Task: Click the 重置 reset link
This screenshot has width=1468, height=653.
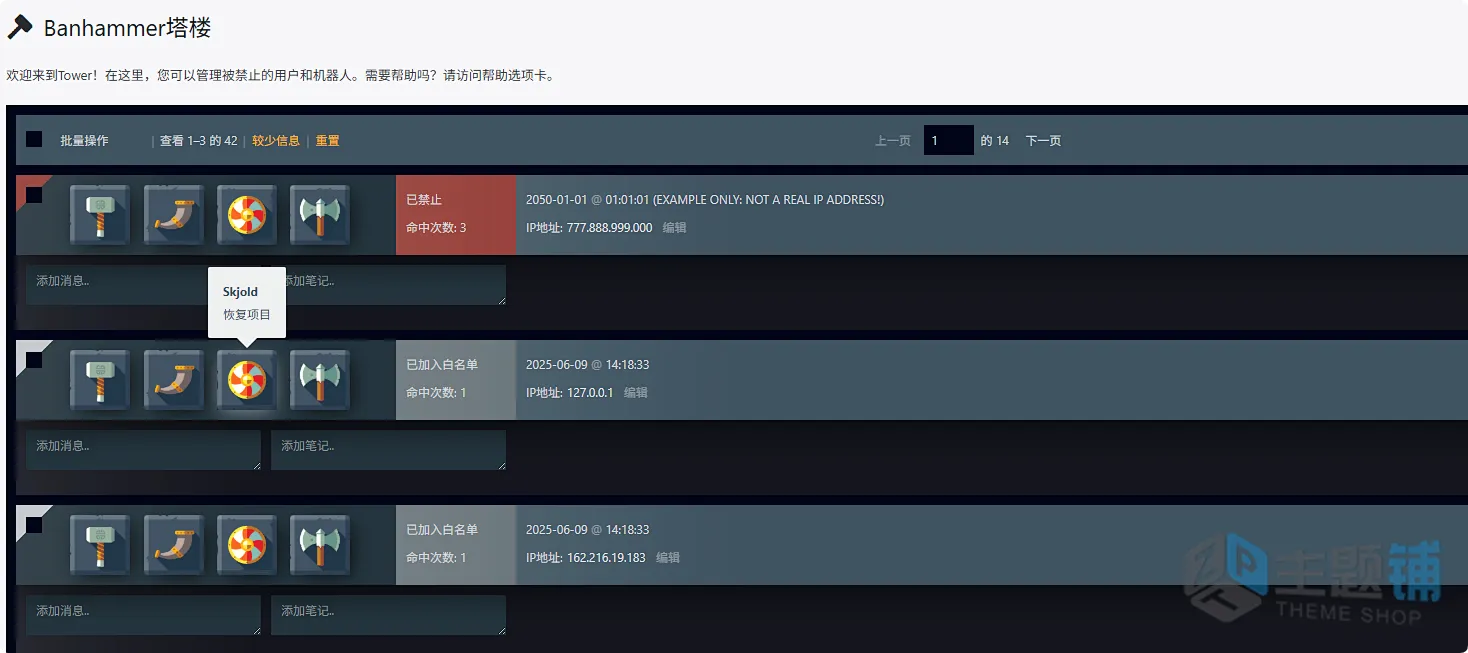Action: [328, 141]
